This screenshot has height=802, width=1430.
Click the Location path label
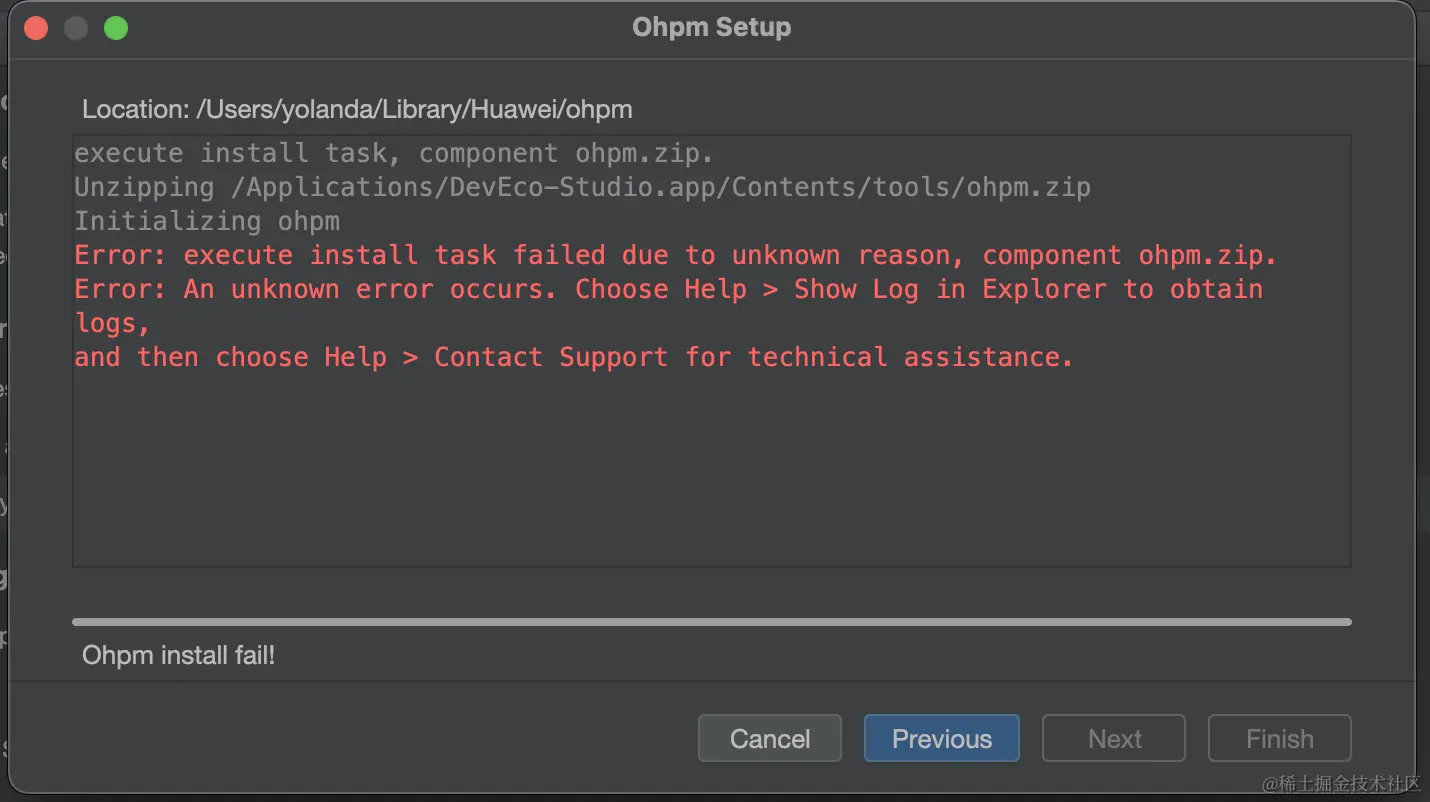coord(357,109)
